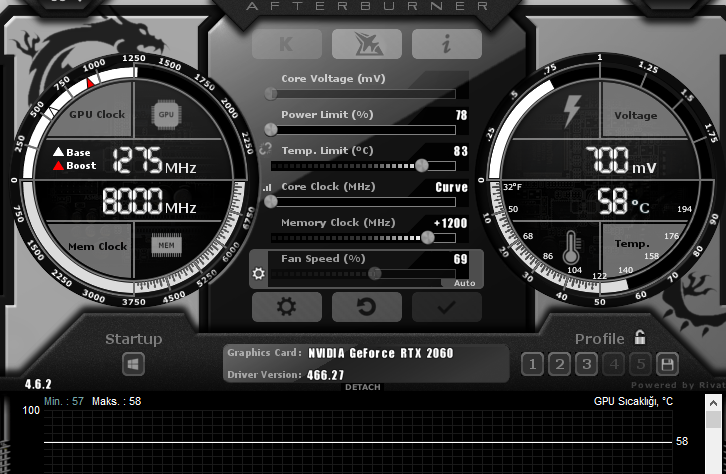Screen dimensions: 726x474
Task: Click the thermometer icon in right gauge
Action: coord(571,248)
